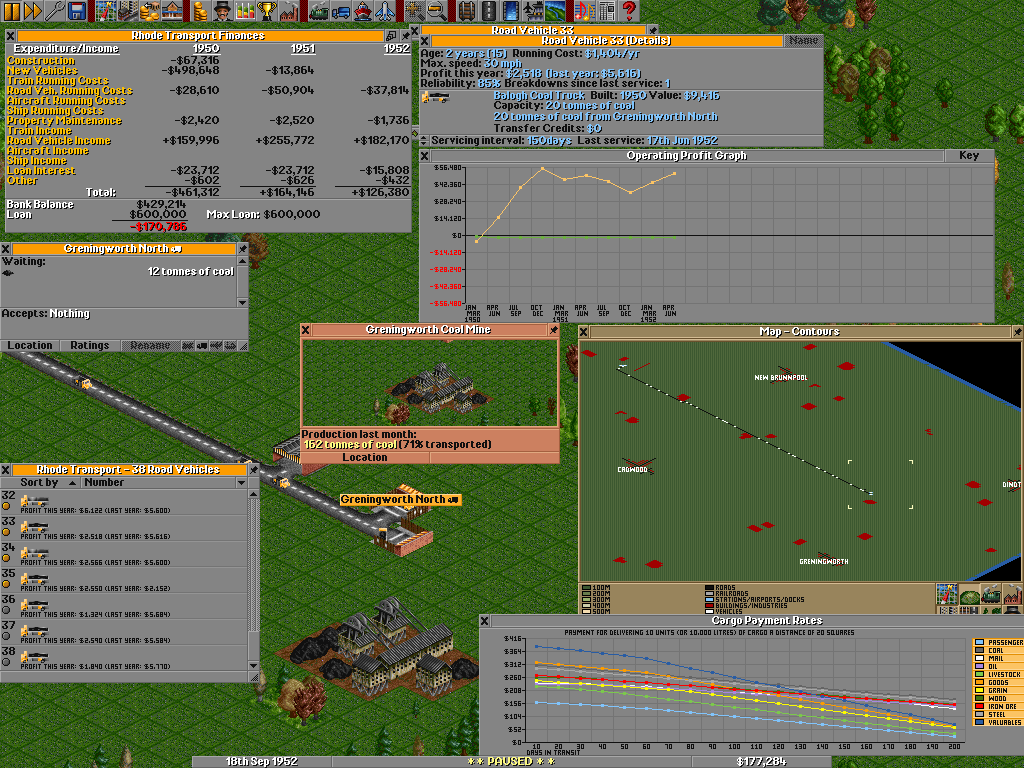Select road vehicle 32 in the list
The width and height of the screenshot is (1024, 768).
click(124, 502)
